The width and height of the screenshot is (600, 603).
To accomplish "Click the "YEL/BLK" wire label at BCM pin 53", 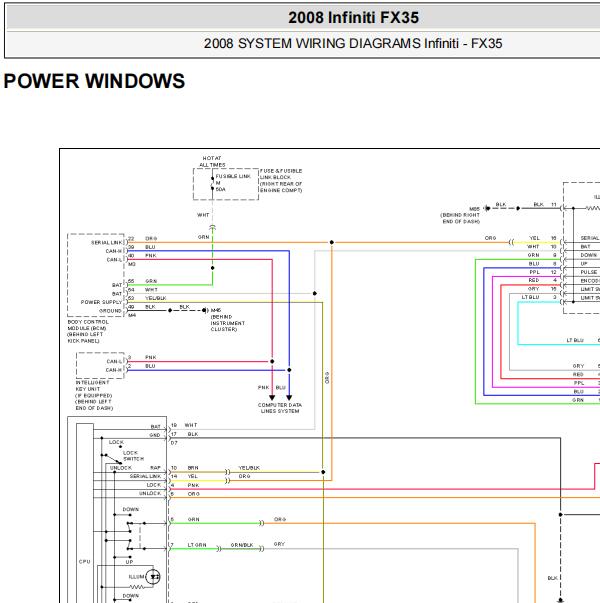I will coord(156,298).
